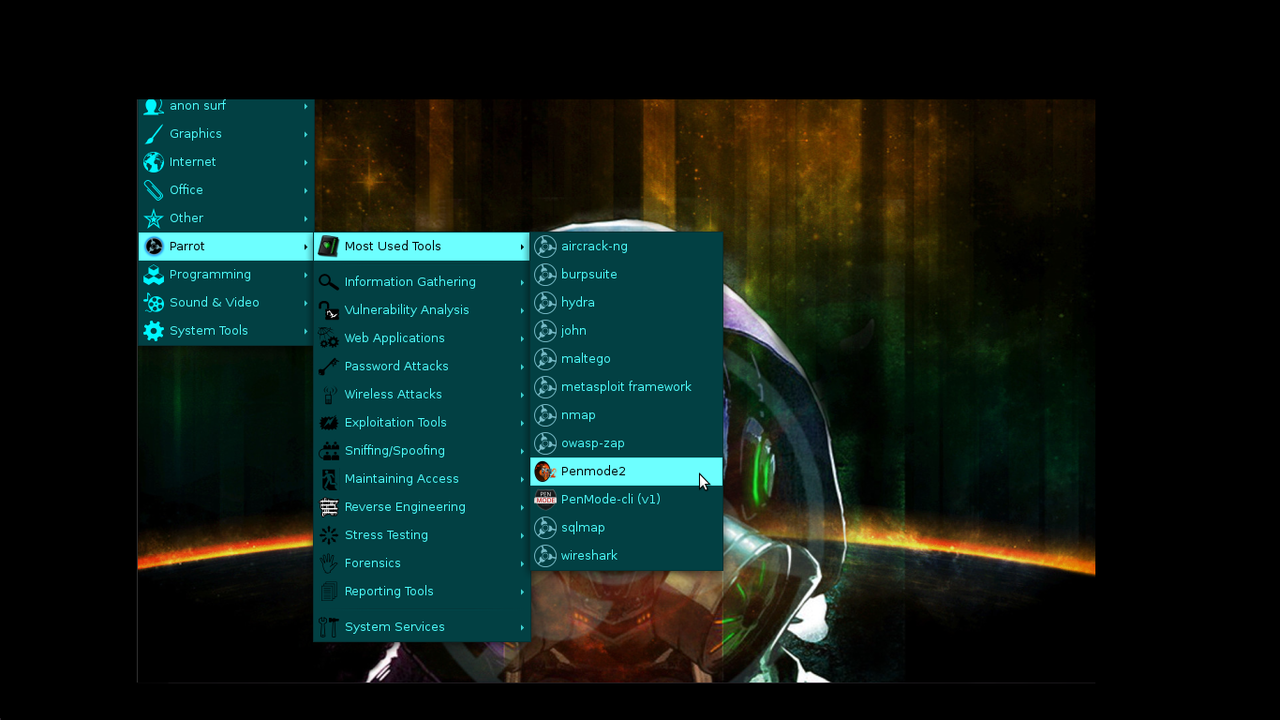Screen dimensions: 1280x720
Task: Click the System Tools gear icon
Action: pos(153,330)
